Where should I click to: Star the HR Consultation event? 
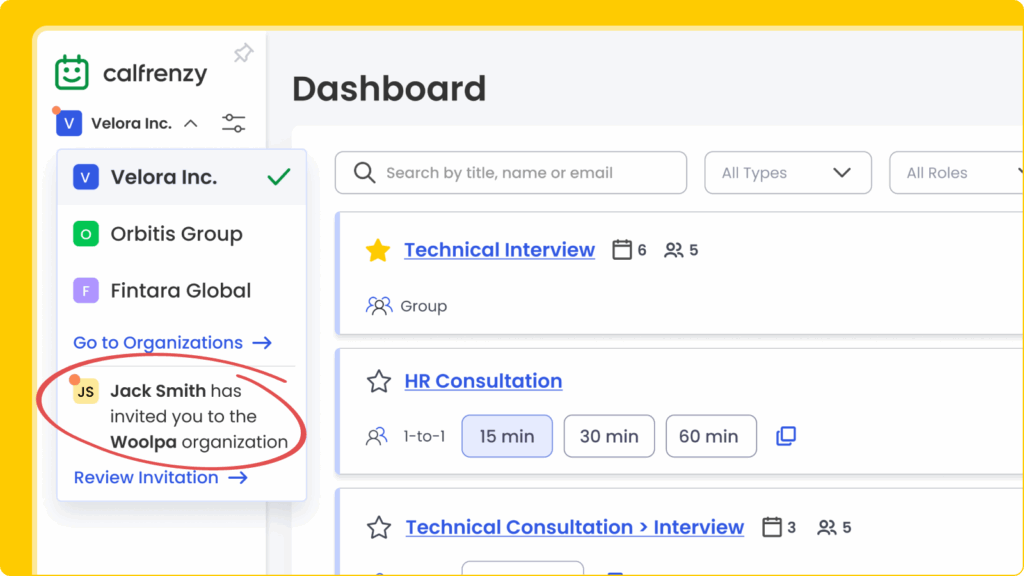(378, 381)
